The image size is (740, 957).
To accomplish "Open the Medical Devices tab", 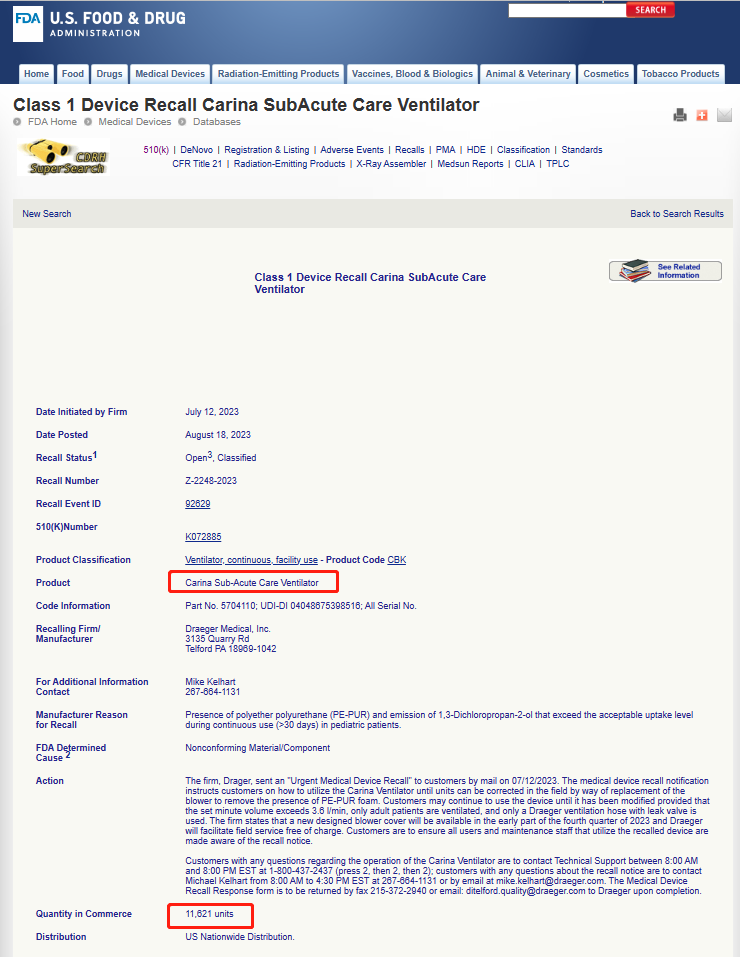I will (x=170, y=74).
